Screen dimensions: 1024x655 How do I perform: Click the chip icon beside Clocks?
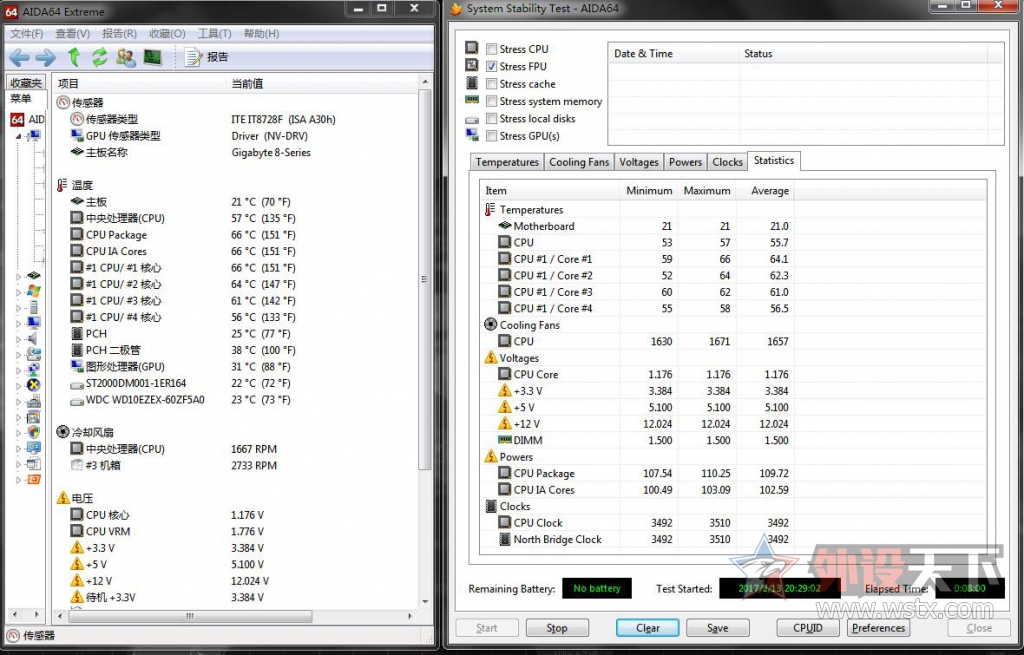point(491,506)
